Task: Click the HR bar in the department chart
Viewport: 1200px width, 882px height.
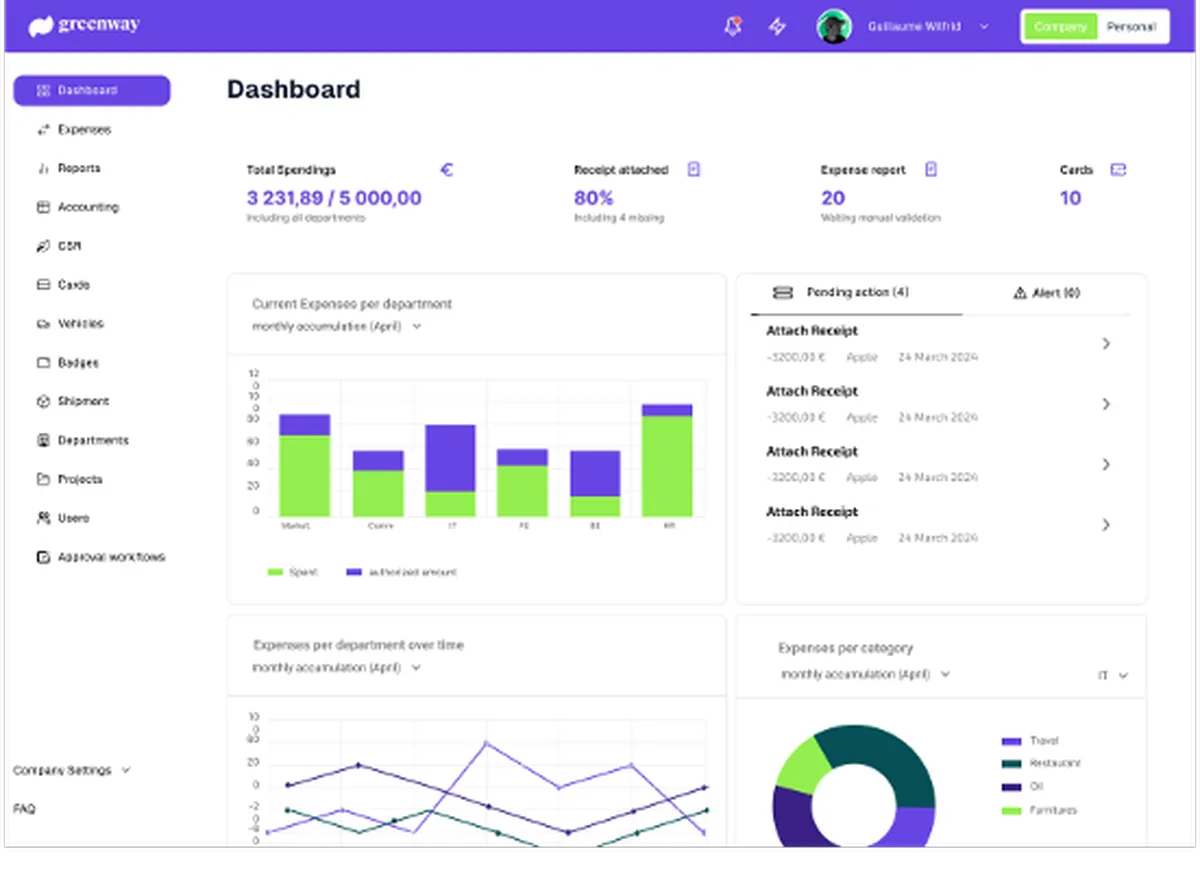Action: 667,460
